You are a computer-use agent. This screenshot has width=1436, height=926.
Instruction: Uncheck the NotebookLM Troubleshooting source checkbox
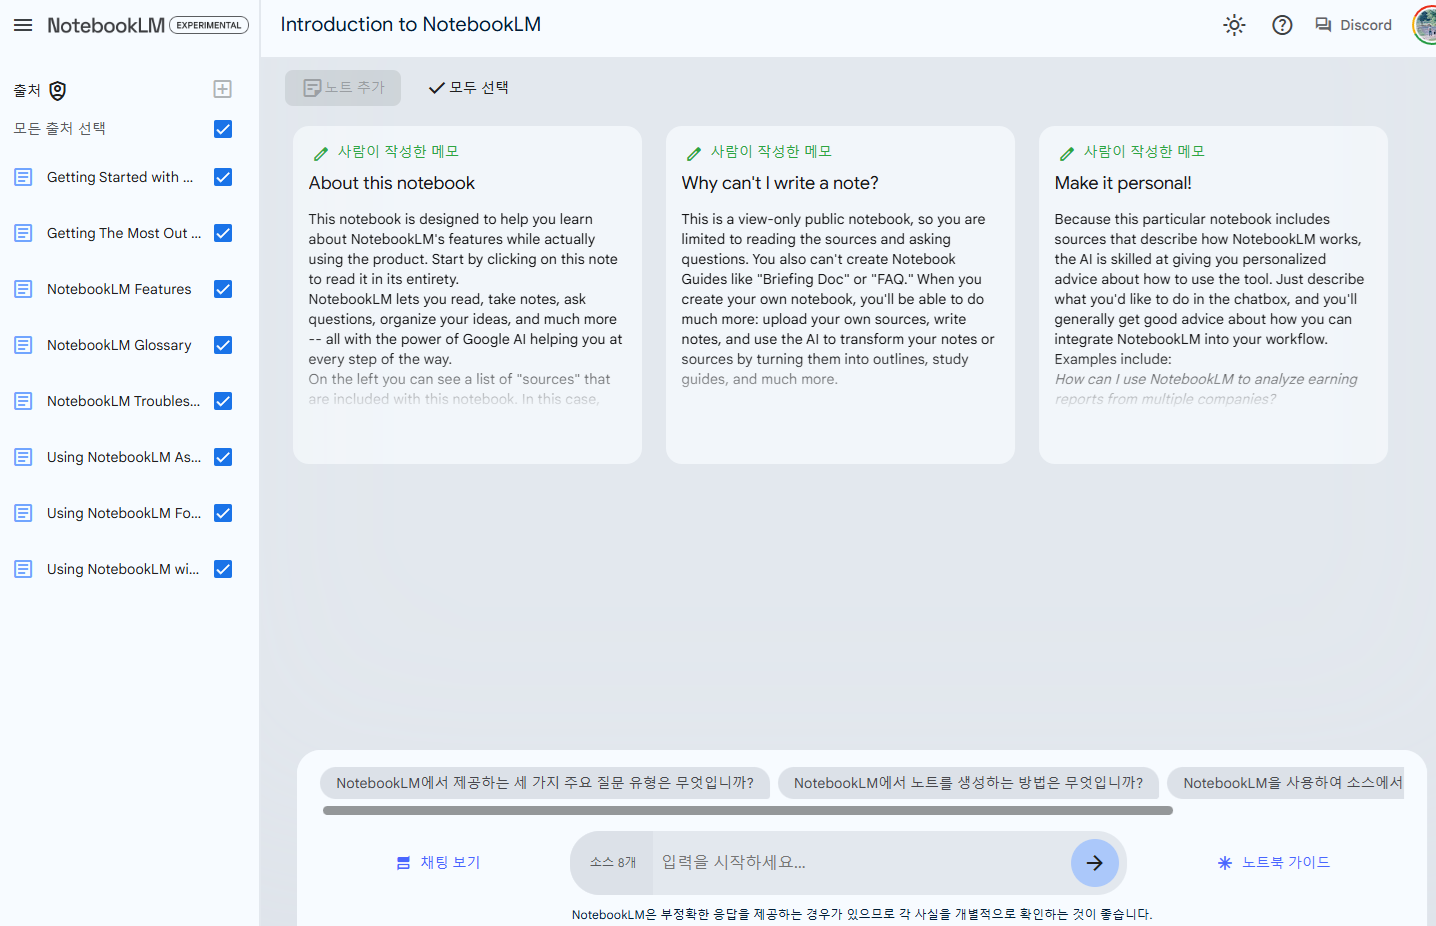[x=223, y=401]
